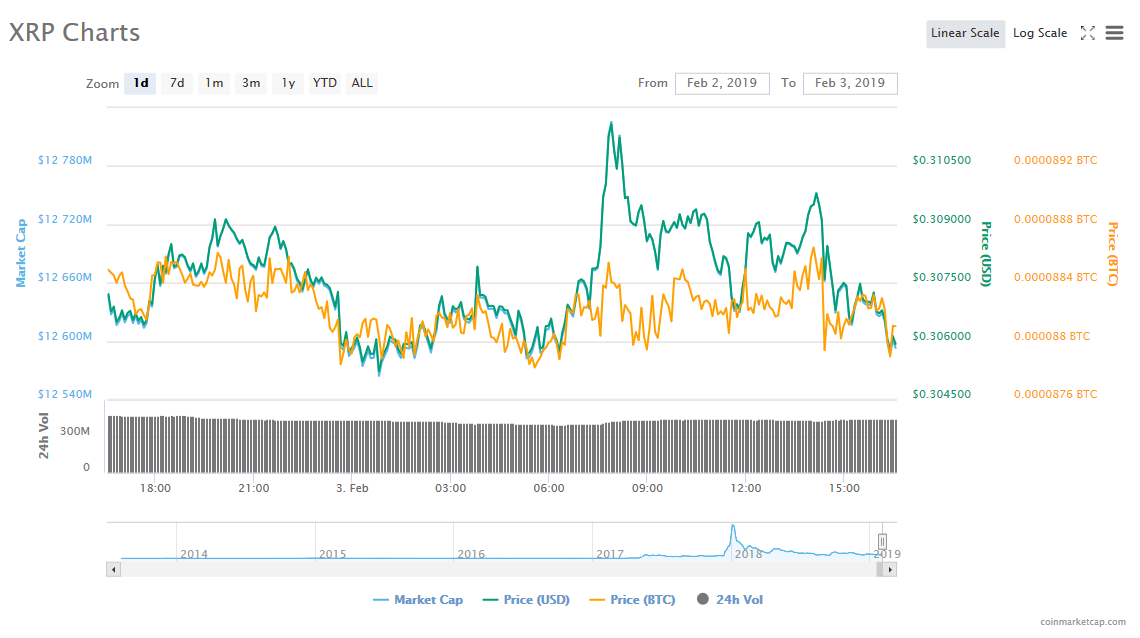Toggle 24h Vol series in legend
This screenshot has height=638, width=1140.
coord(730,600)
